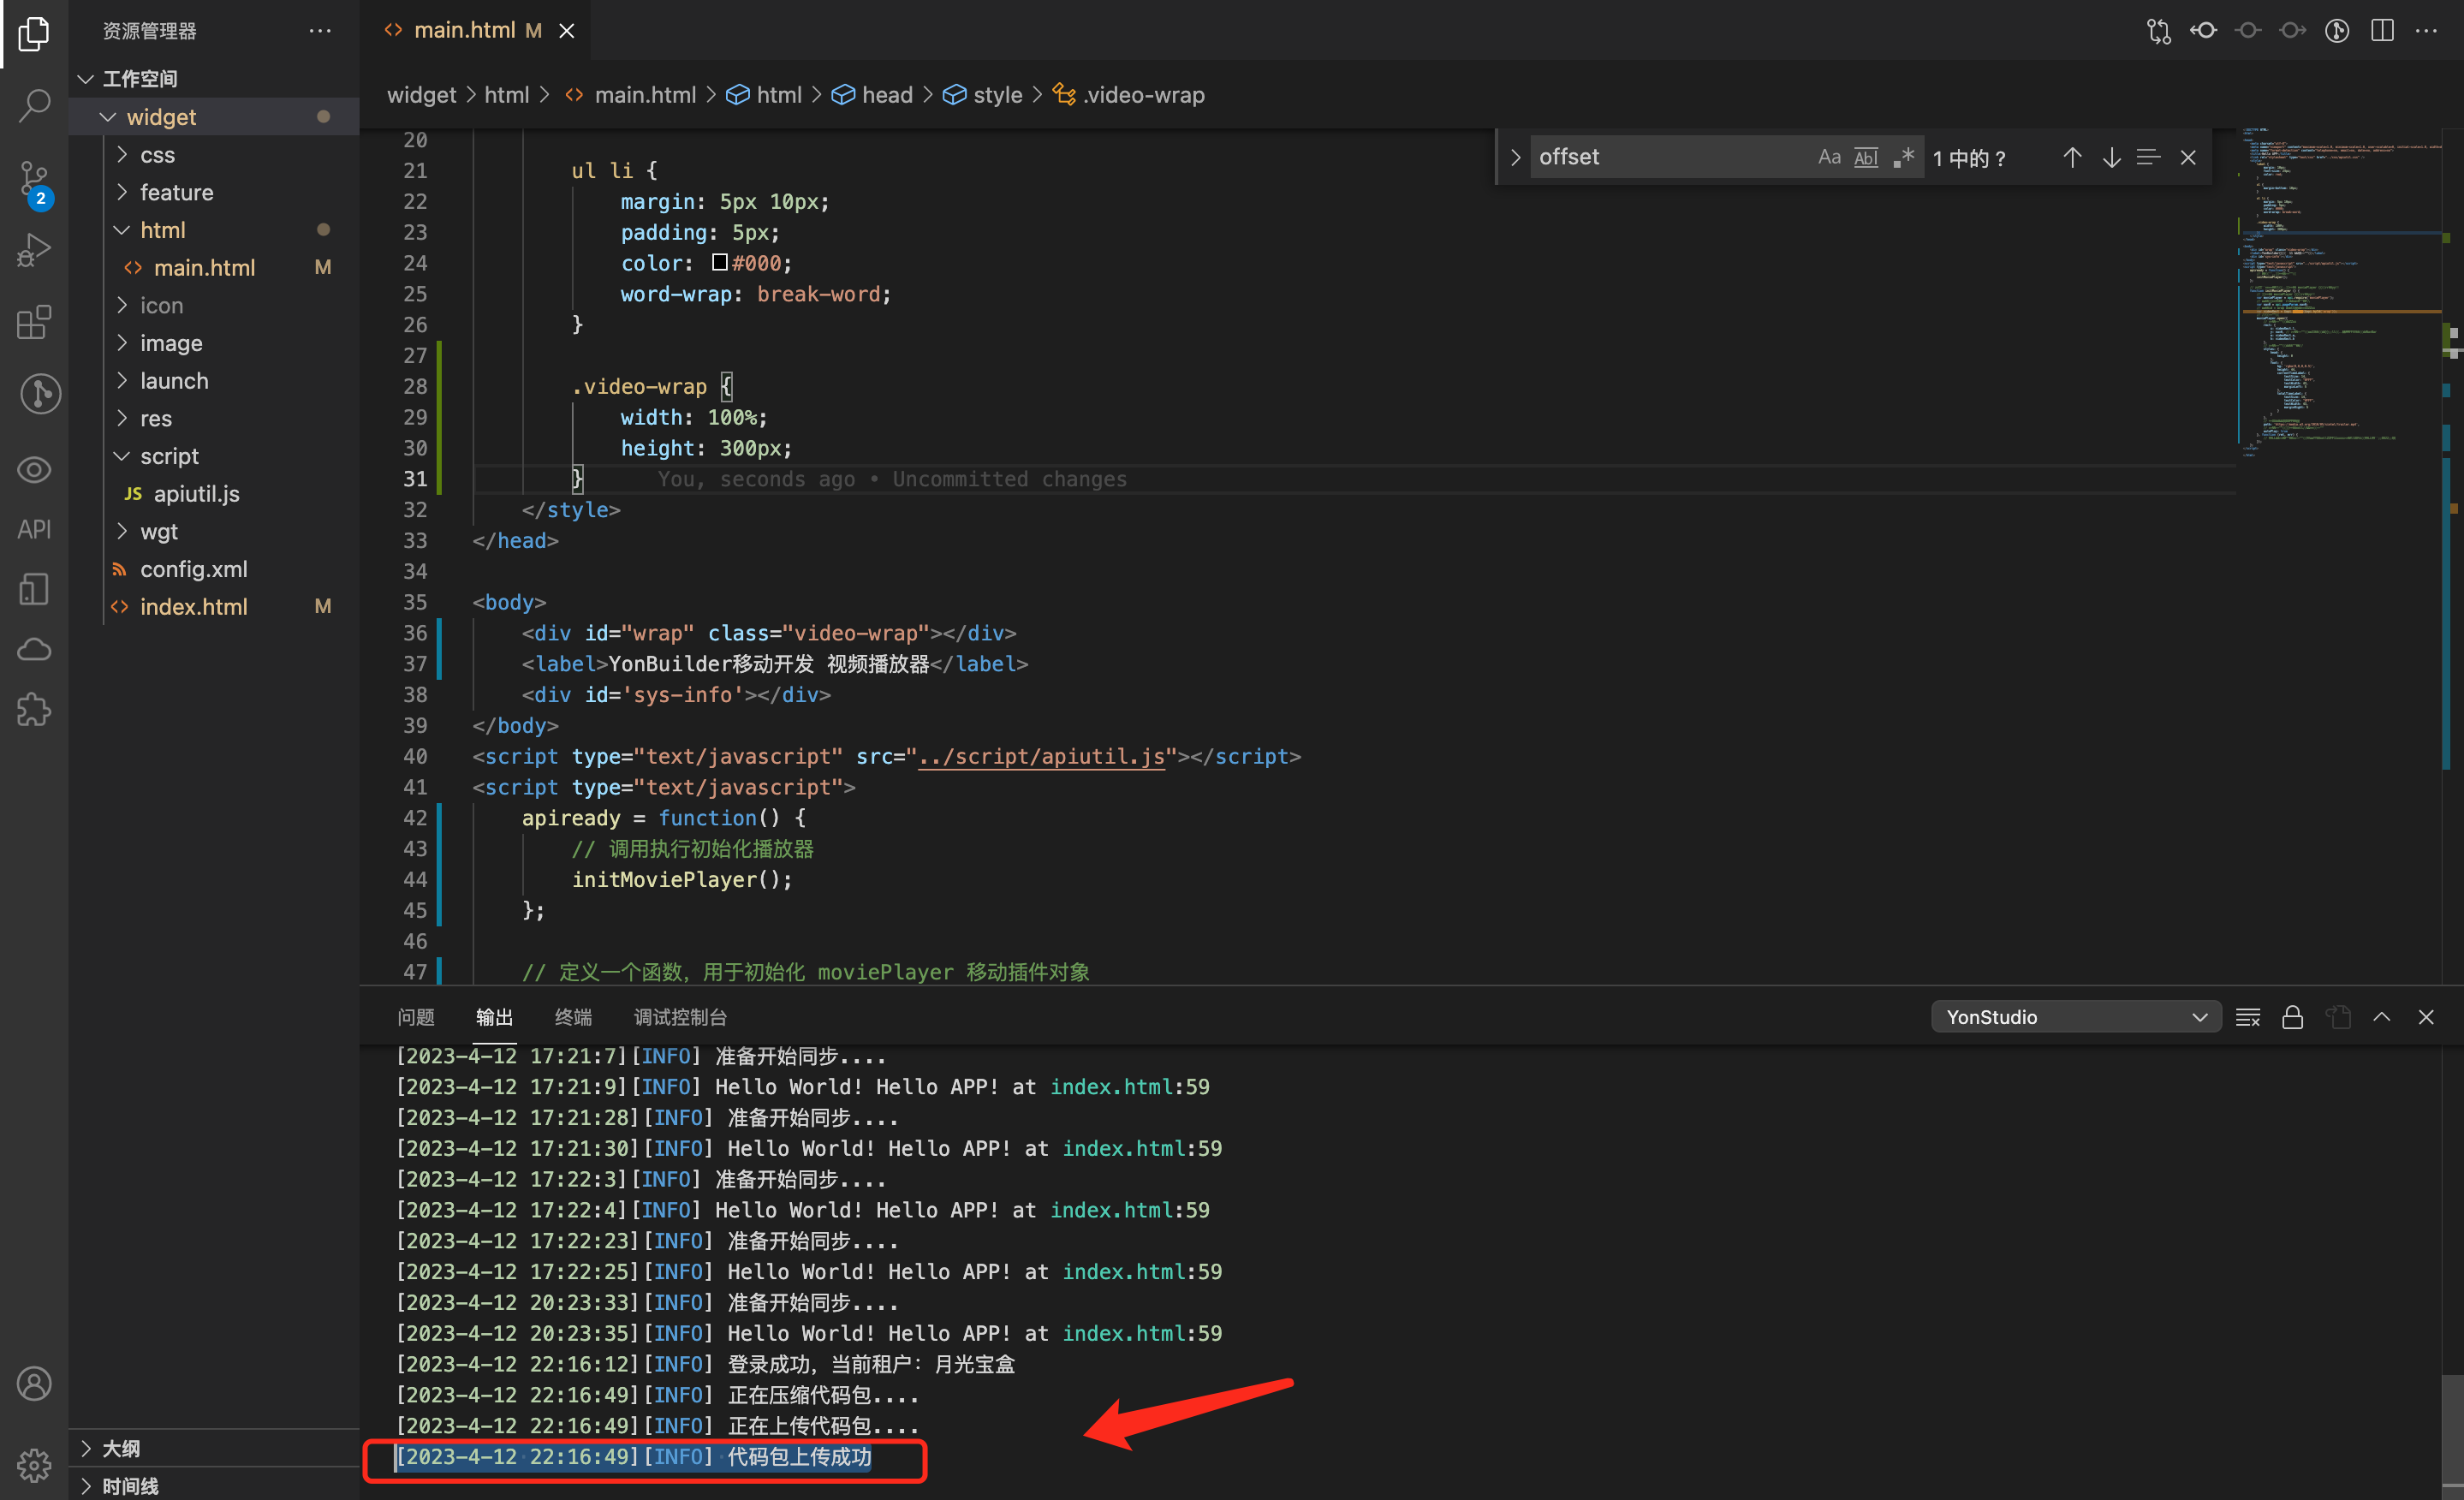
Task: Open the Extensions view
Action: (x=34, y=322)
